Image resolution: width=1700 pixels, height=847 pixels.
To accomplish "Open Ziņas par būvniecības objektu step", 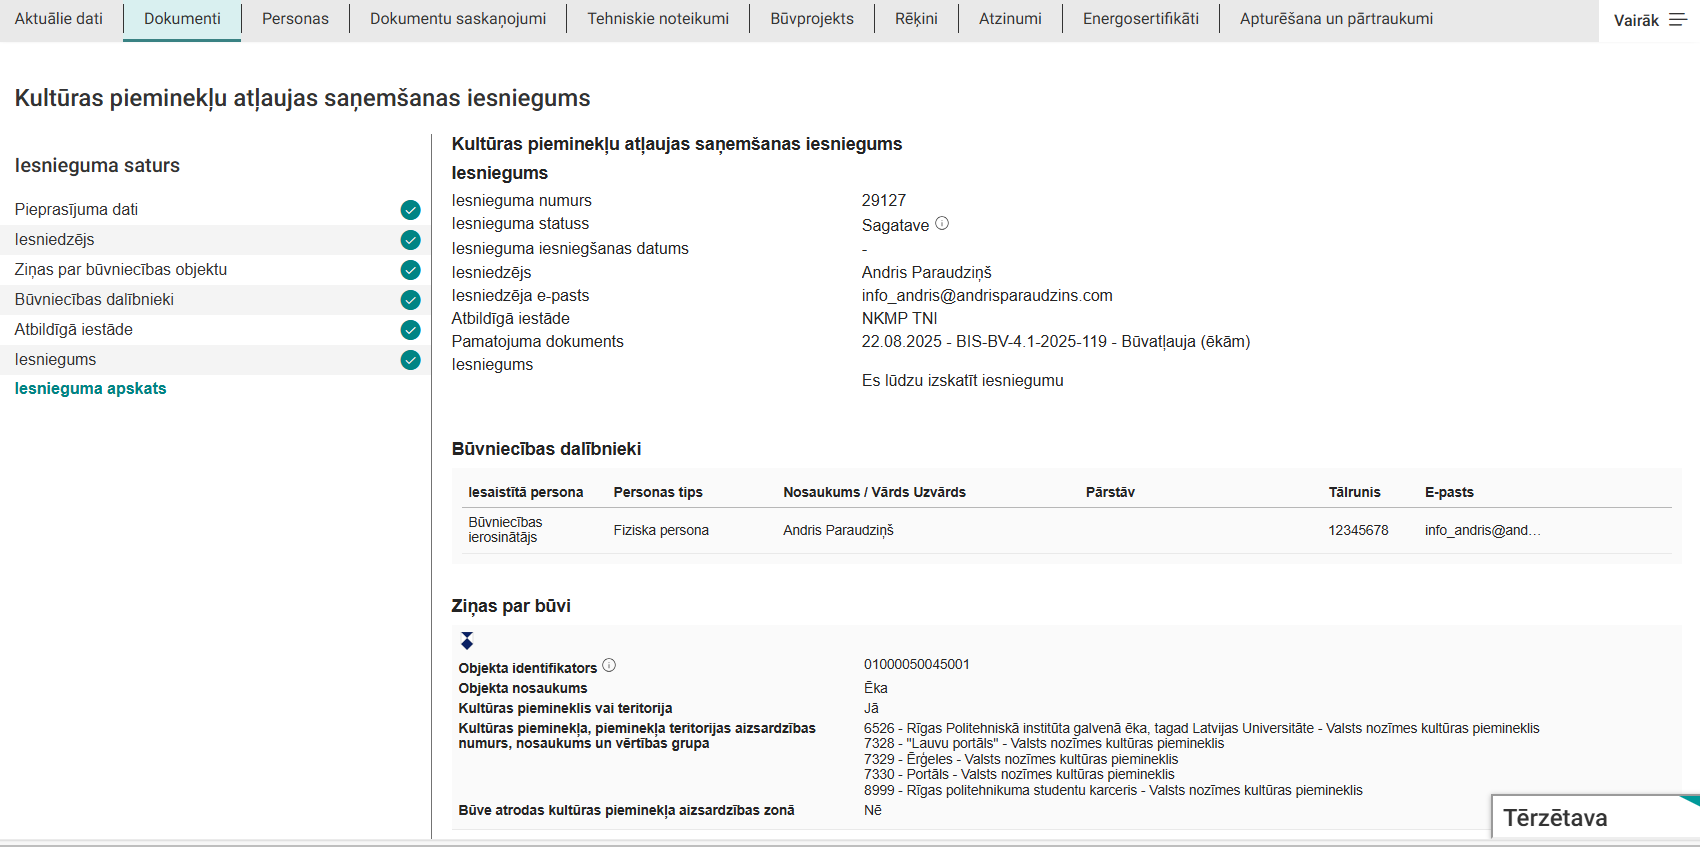I will [x=121, y=270].
